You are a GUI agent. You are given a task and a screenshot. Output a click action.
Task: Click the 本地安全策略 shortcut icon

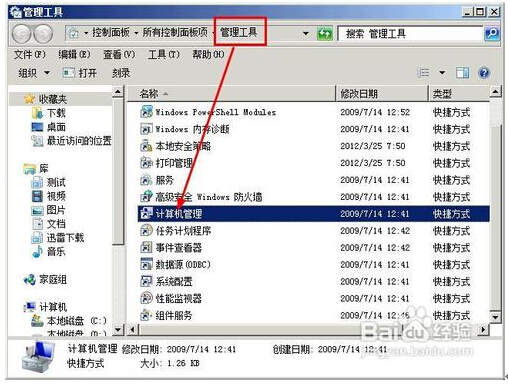pos(146,146)
